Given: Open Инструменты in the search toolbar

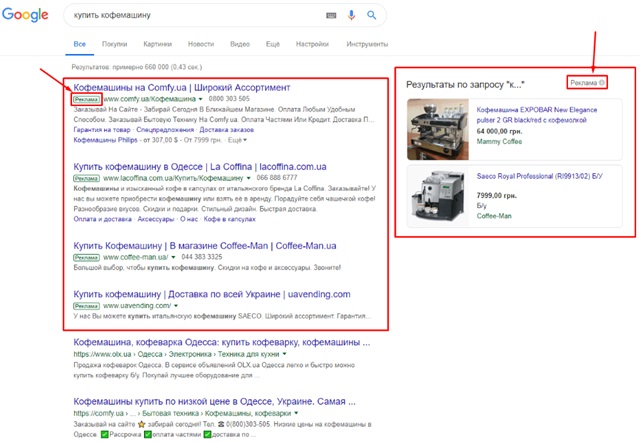Looking at the screenshot, I should 367,44.
